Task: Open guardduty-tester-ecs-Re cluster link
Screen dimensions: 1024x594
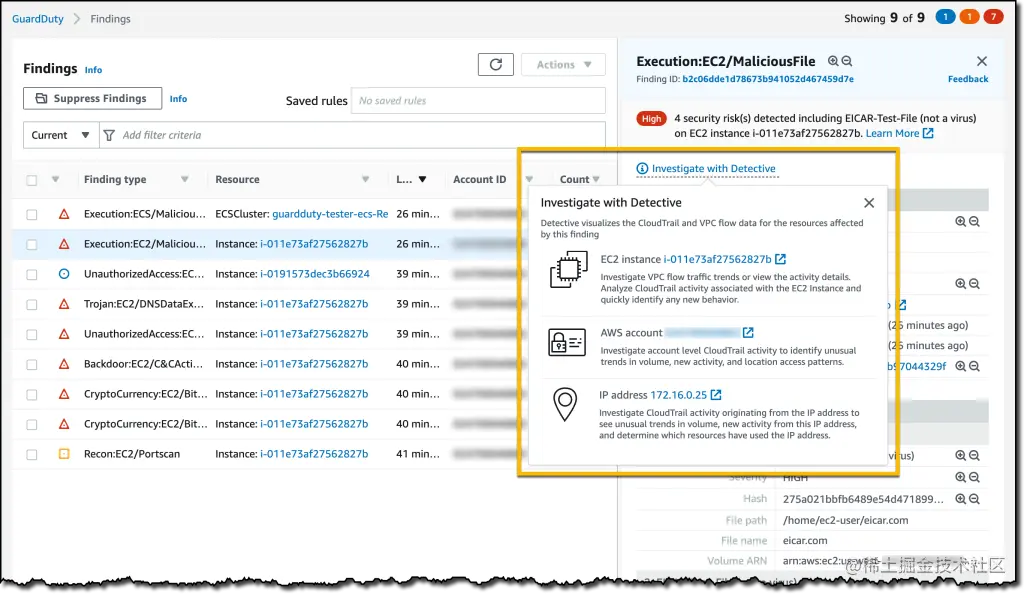Action: point(330,214)
